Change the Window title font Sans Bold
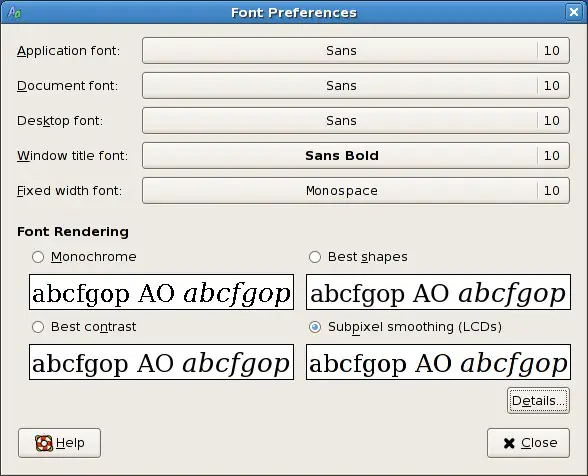Image resolution: width=588 pixels, height=476 pixels. tap(356, 155)
